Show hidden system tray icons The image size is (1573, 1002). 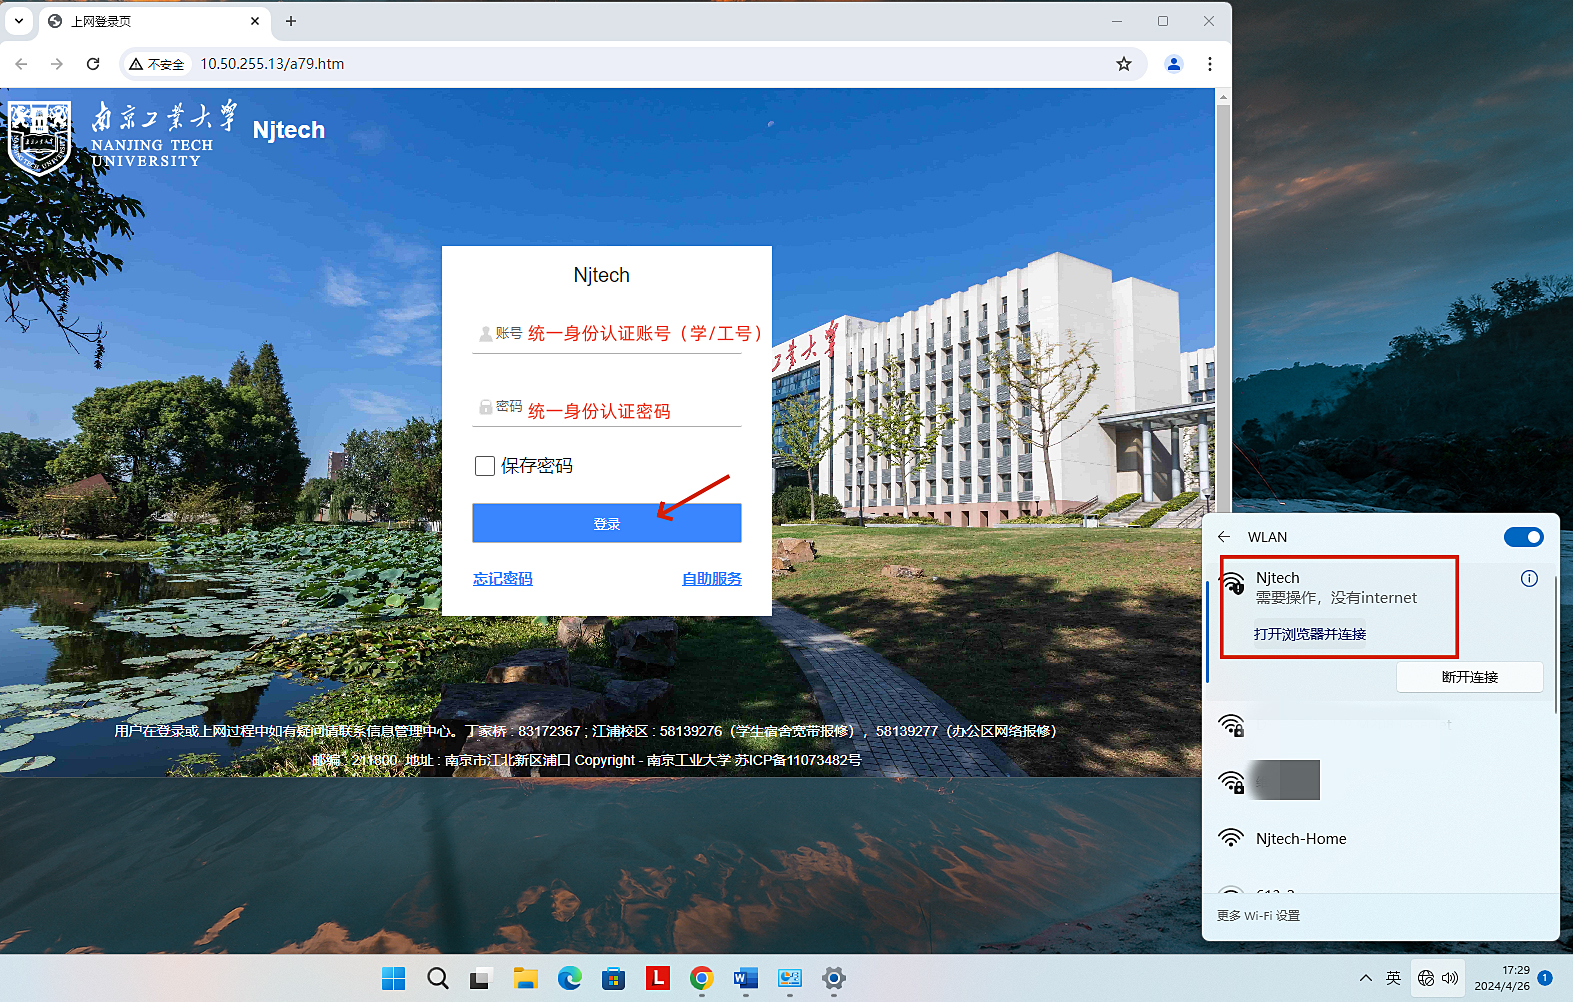click(1365, 978)
